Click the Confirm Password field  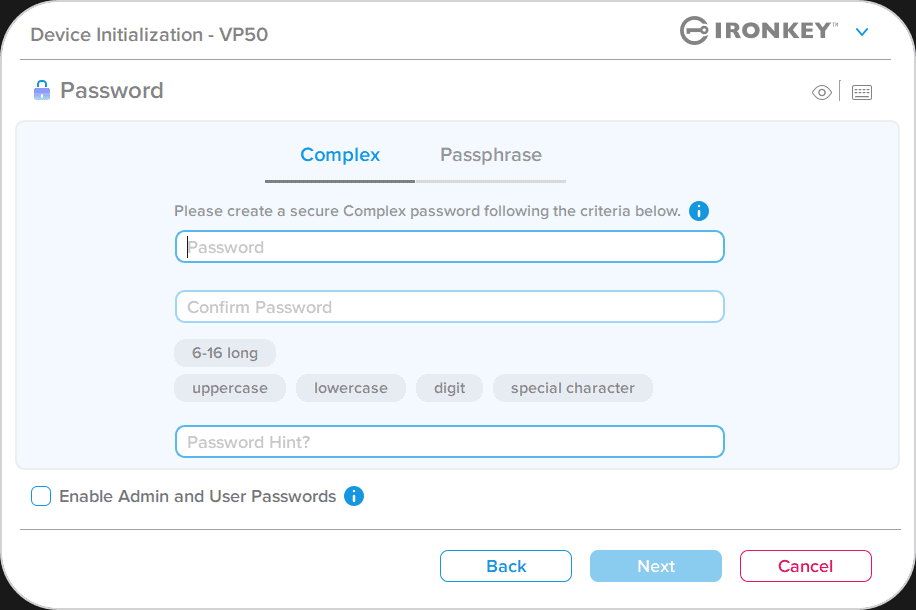point(450,307)
